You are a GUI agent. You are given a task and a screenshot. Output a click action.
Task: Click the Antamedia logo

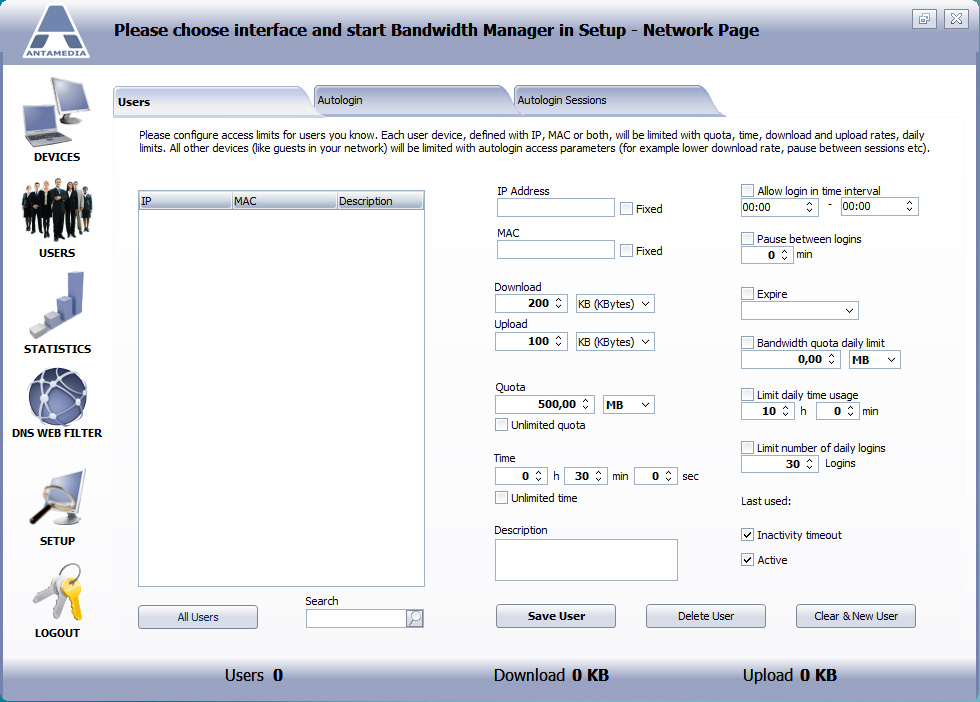coord(56,32)
